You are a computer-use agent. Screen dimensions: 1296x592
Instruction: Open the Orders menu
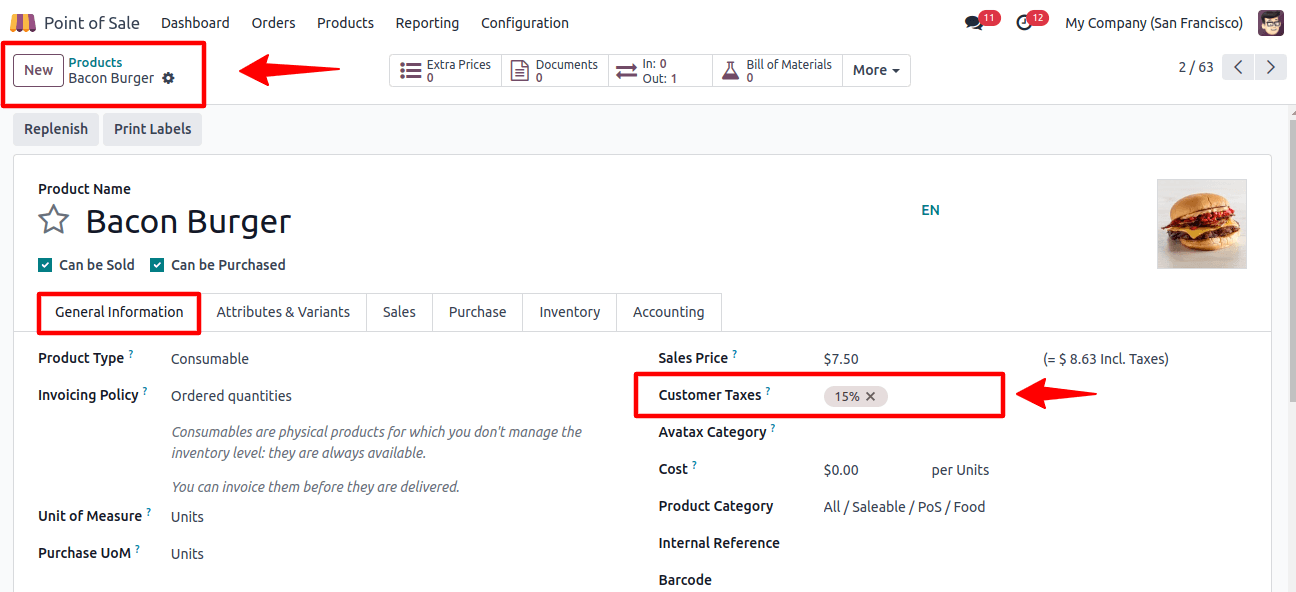point(273,22)
